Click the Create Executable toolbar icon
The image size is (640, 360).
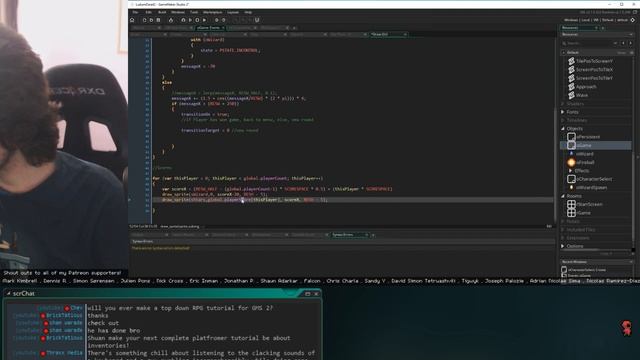tap(171, 20)
